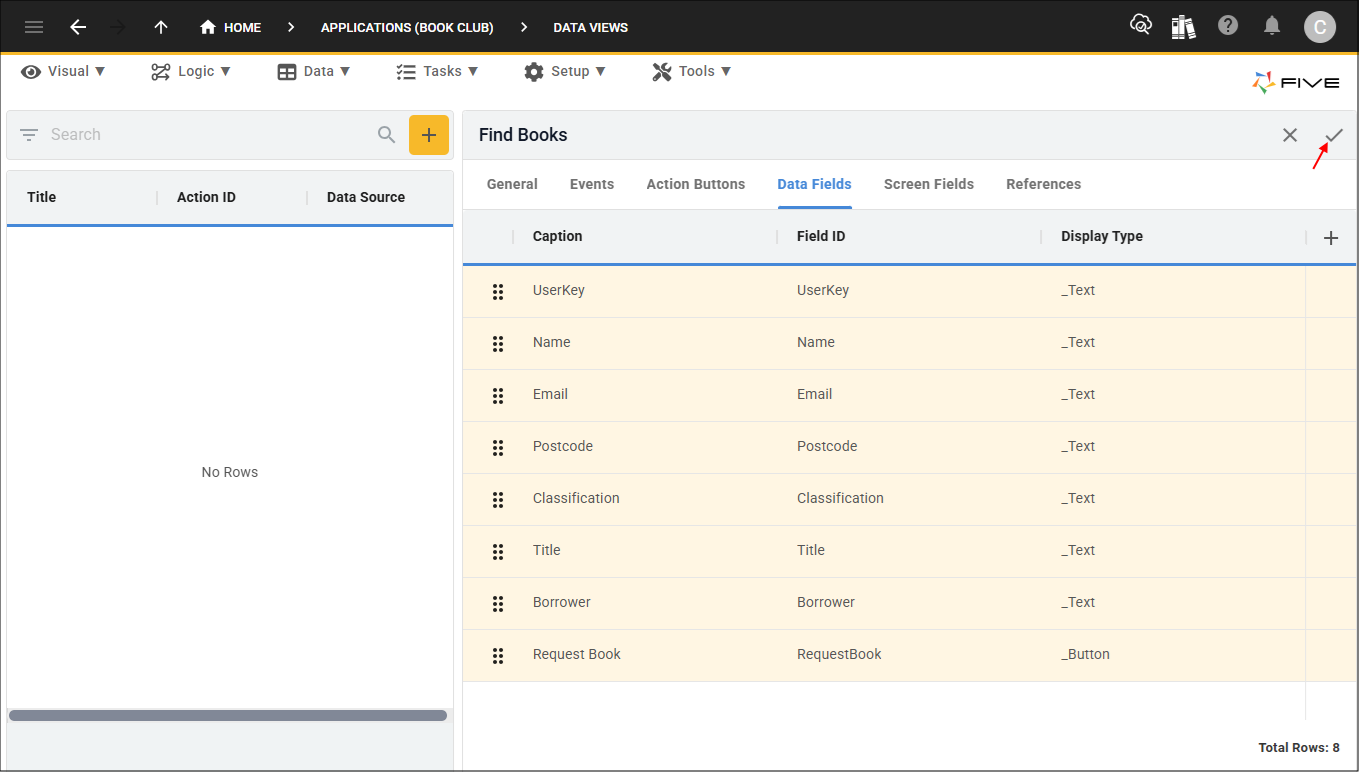Image resolution: width=1359 pixels, height=772 pixels.
Task: Switch to the Screen Fields tab
Action: [928, 184]
